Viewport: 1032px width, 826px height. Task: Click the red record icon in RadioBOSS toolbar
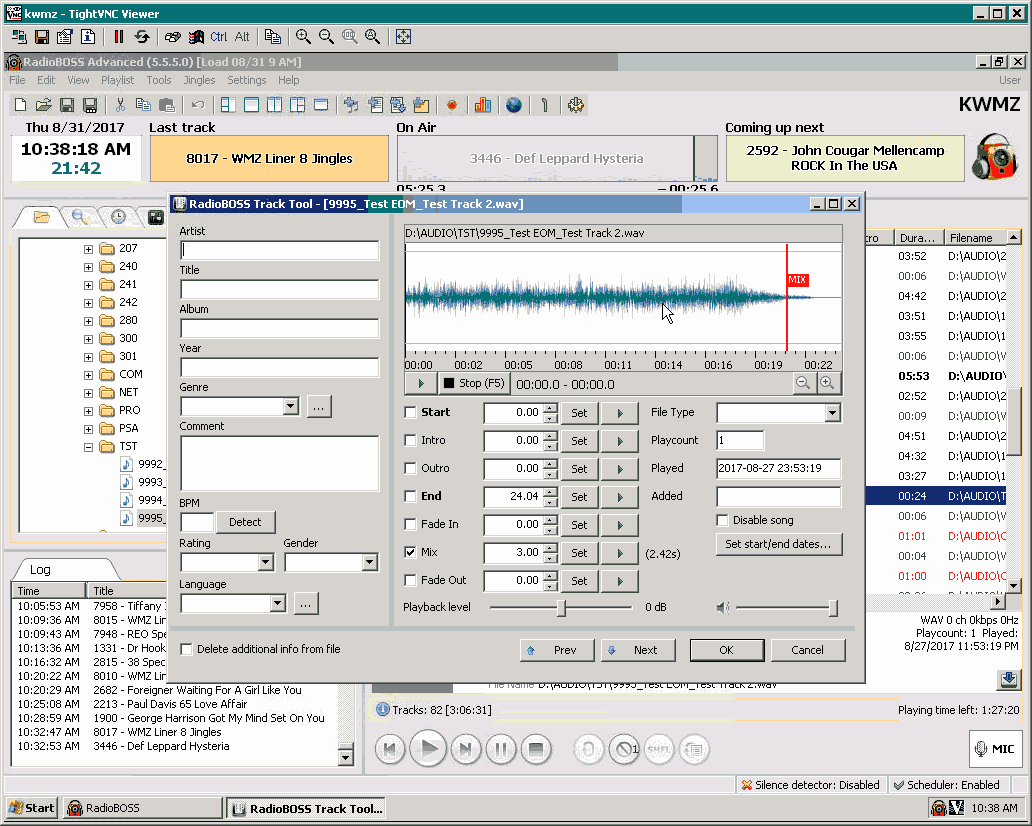[452, 105]
